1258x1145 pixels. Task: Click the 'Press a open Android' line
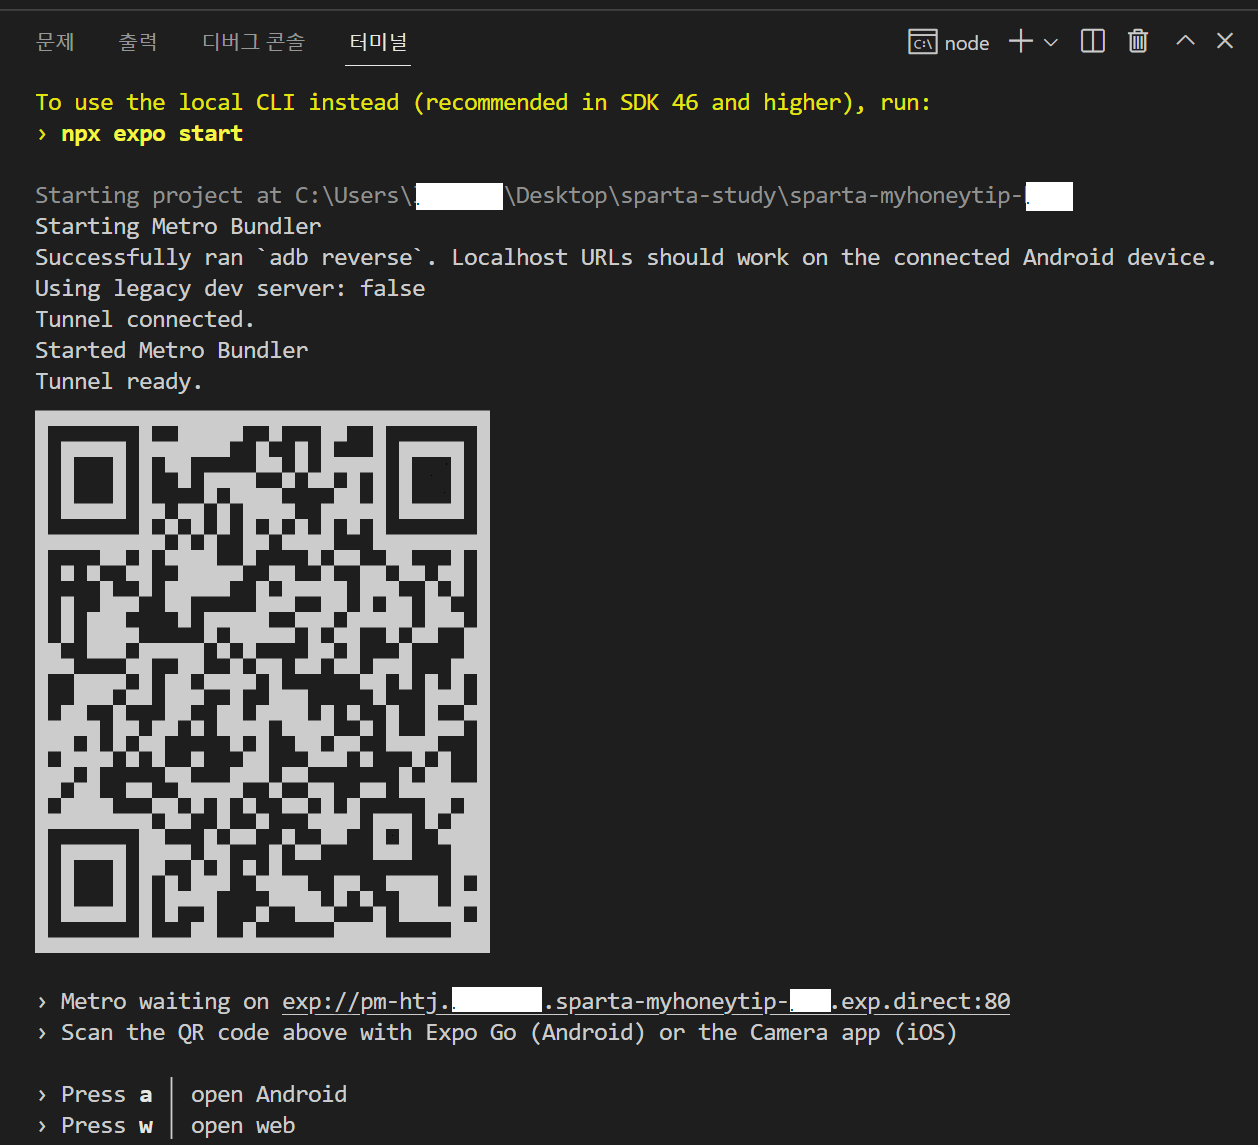(x=192, y=1094)
